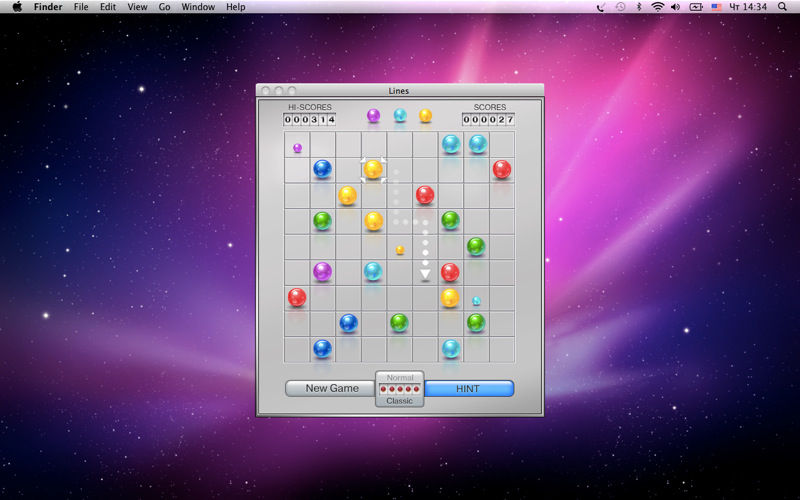The image size is (800, 500).
Task: Start a New Game
Action: click(x=332, y=388)
